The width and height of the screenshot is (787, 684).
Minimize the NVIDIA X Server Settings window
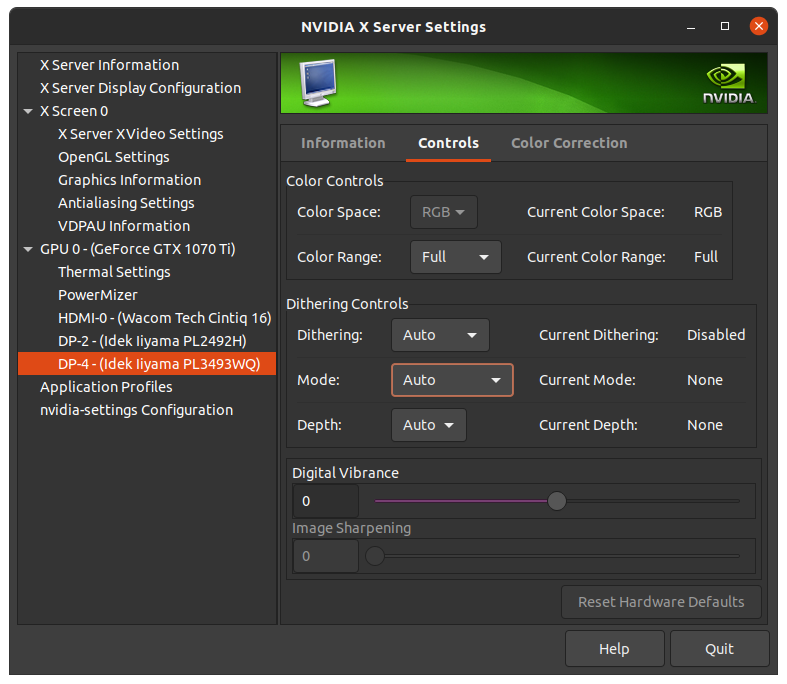point(691,27)
